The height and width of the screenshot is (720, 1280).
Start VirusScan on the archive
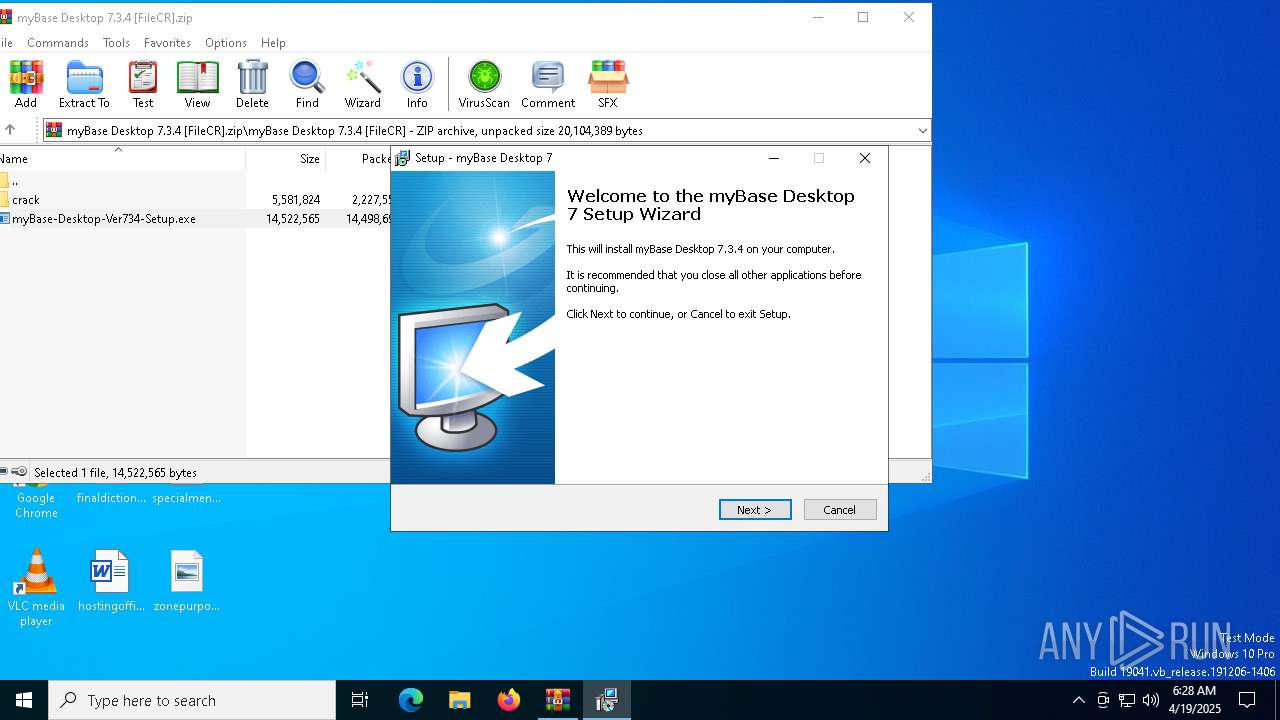point(484,84)
